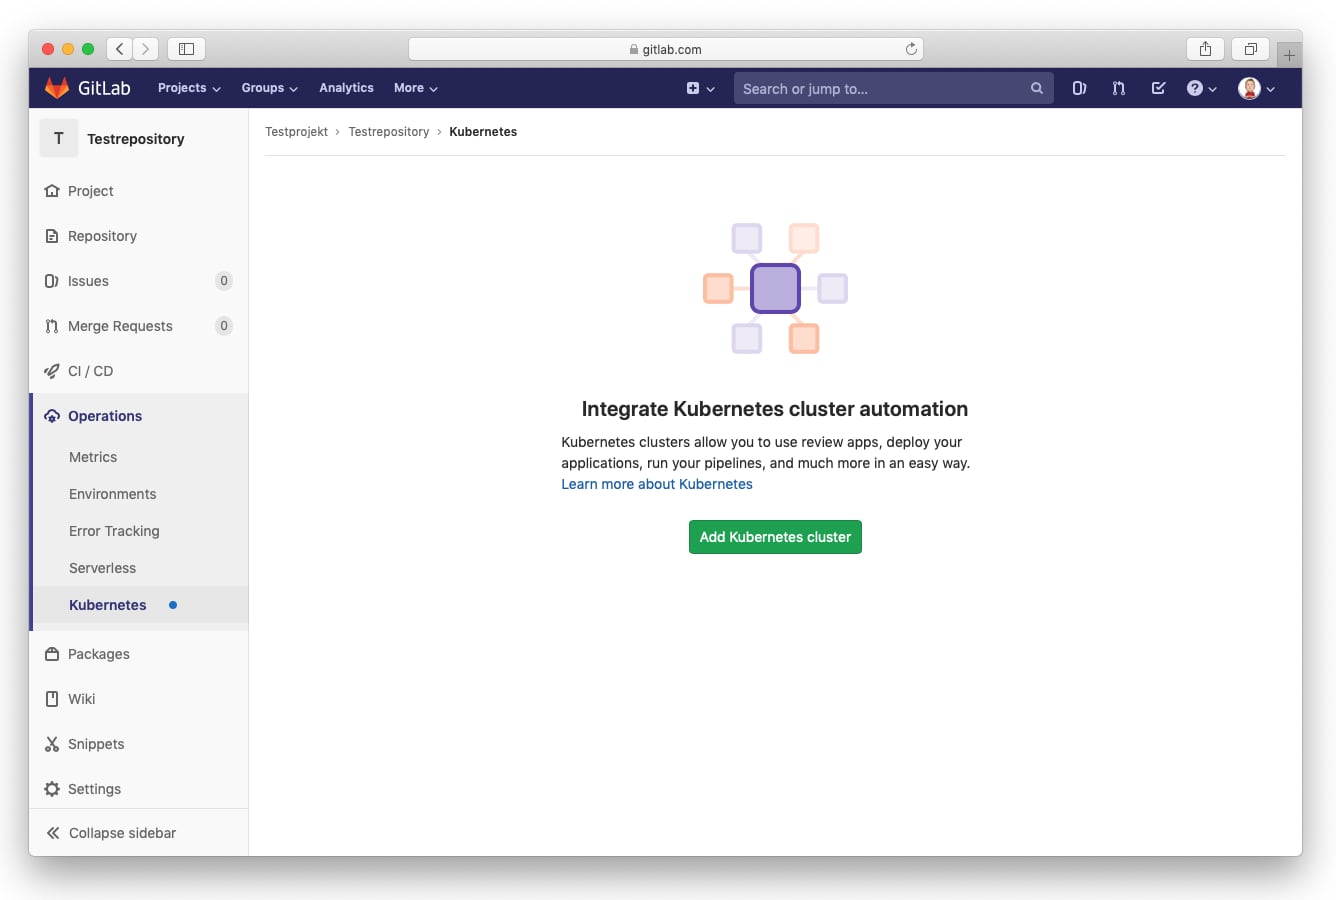The image size is (1336, 900).
Task: Select the Merge Requests sidebar icon
Action: tap(51, 326)
